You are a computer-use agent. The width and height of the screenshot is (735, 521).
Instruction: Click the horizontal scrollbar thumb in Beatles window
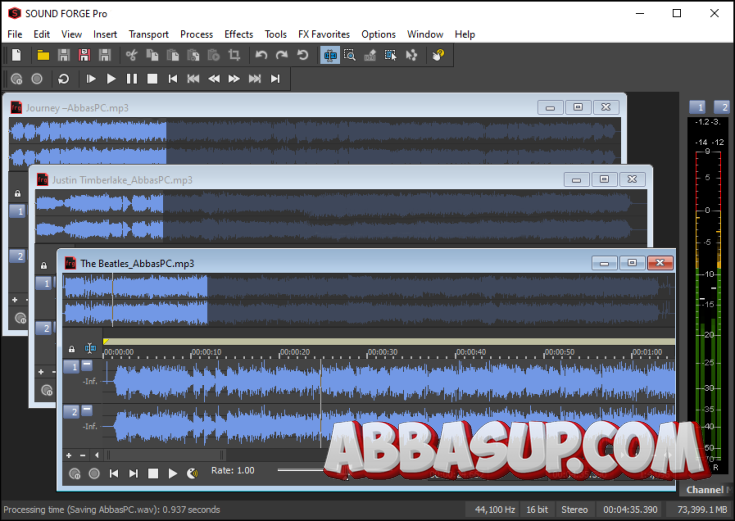pyautogui.click(x=166, y=455)
